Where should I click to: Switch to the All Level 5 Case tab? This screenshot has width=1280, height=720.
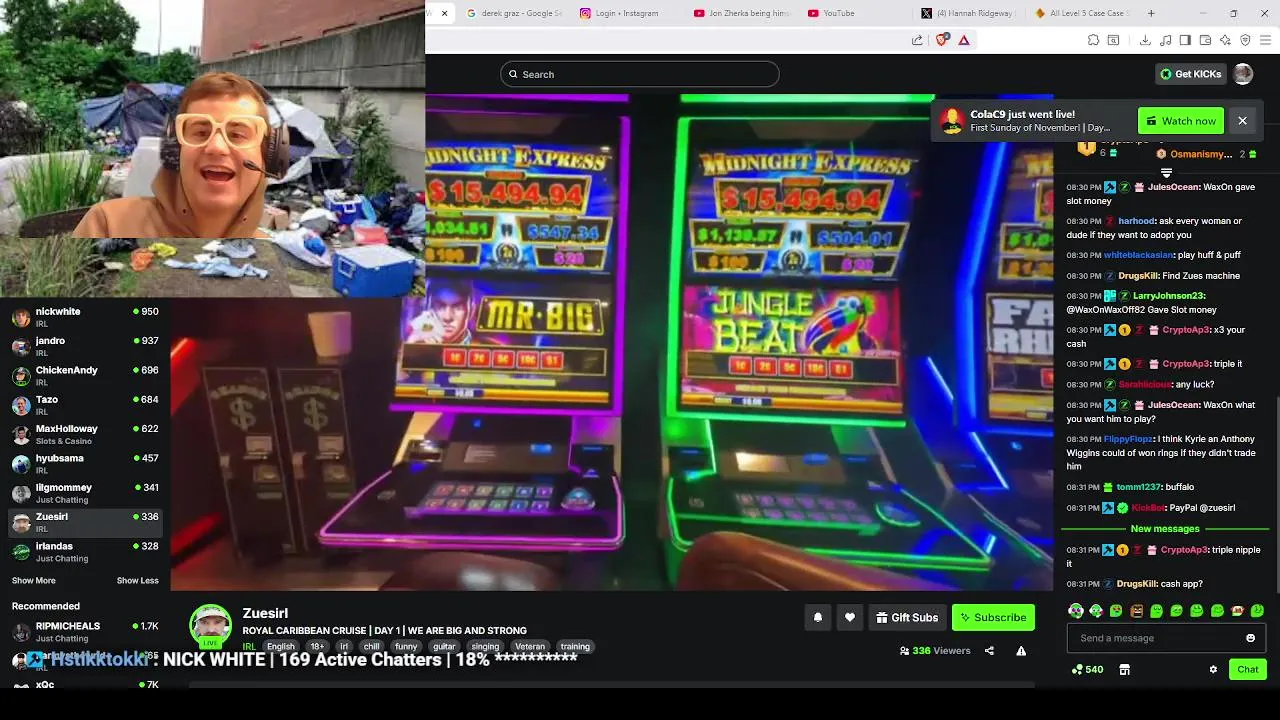1082,13
